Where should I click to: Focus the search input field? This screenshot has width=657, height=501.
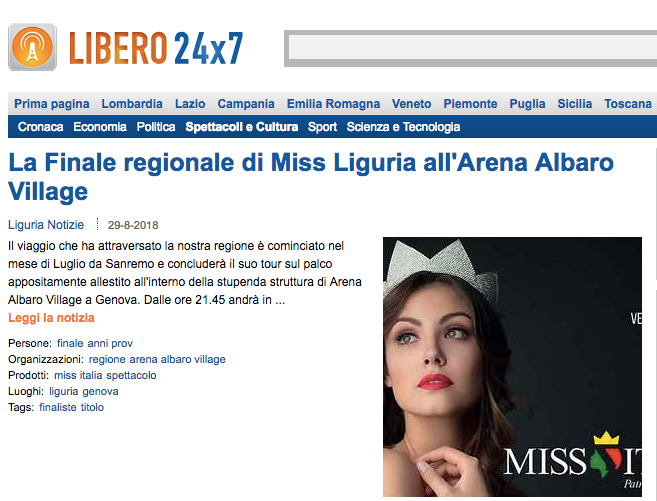coord(472,48)
